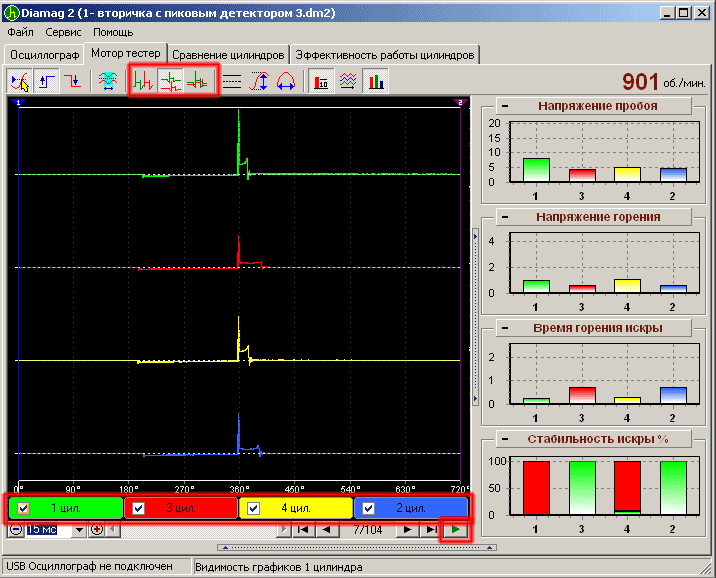
Task: Choose sequential cylinders waveform view icon
Action: 143,81
